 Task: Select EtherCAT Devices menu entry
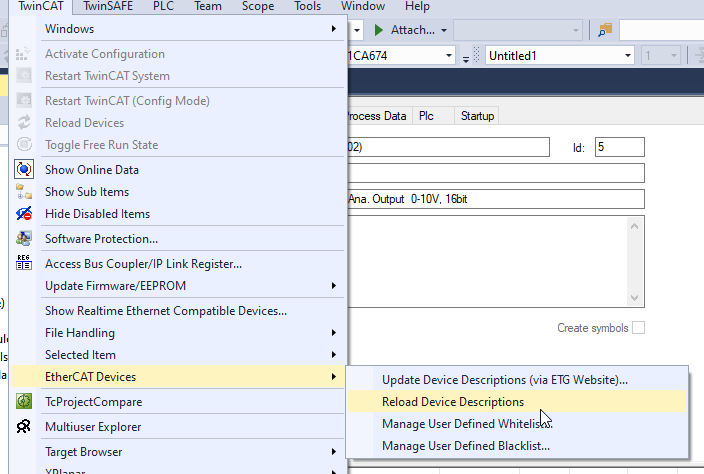pos(179,377)
